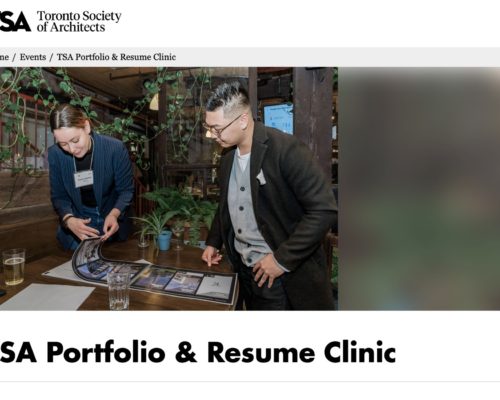The height and width of the screenshot is (400, 500).
Task: Click the TSA logo mark
Action: 15,21
